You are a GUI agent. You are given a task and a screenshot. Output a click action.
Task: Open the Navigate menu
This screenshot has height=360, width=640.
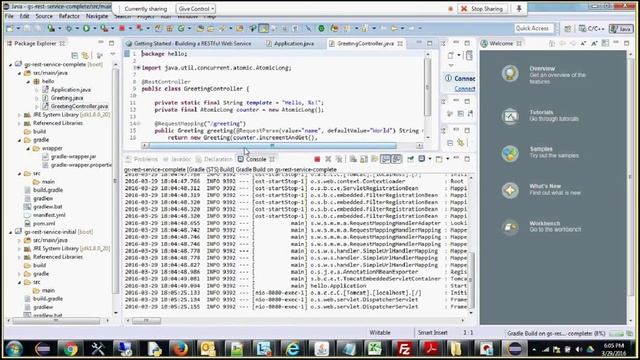[97, 16]
